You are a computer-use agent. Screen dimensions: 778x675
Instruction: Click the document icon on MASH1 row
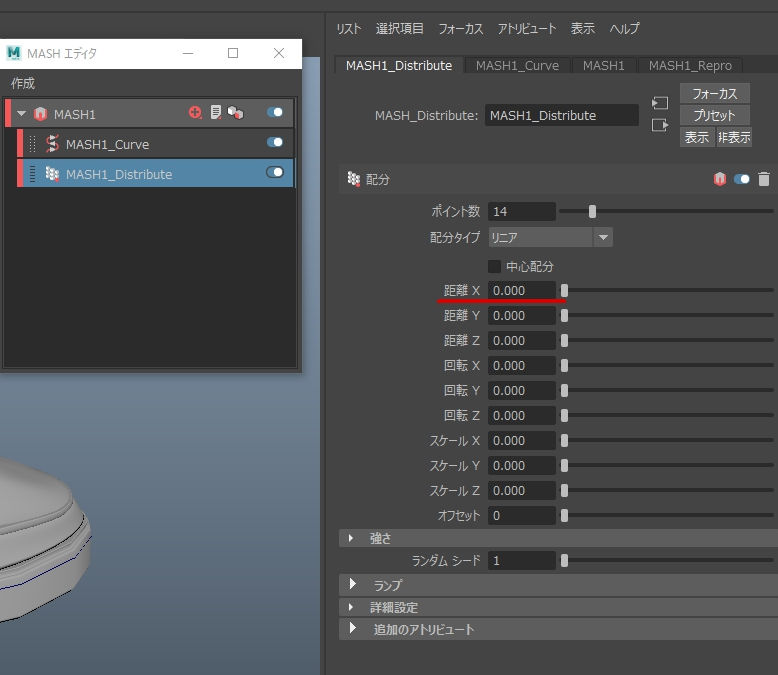(x=215, y=113)
